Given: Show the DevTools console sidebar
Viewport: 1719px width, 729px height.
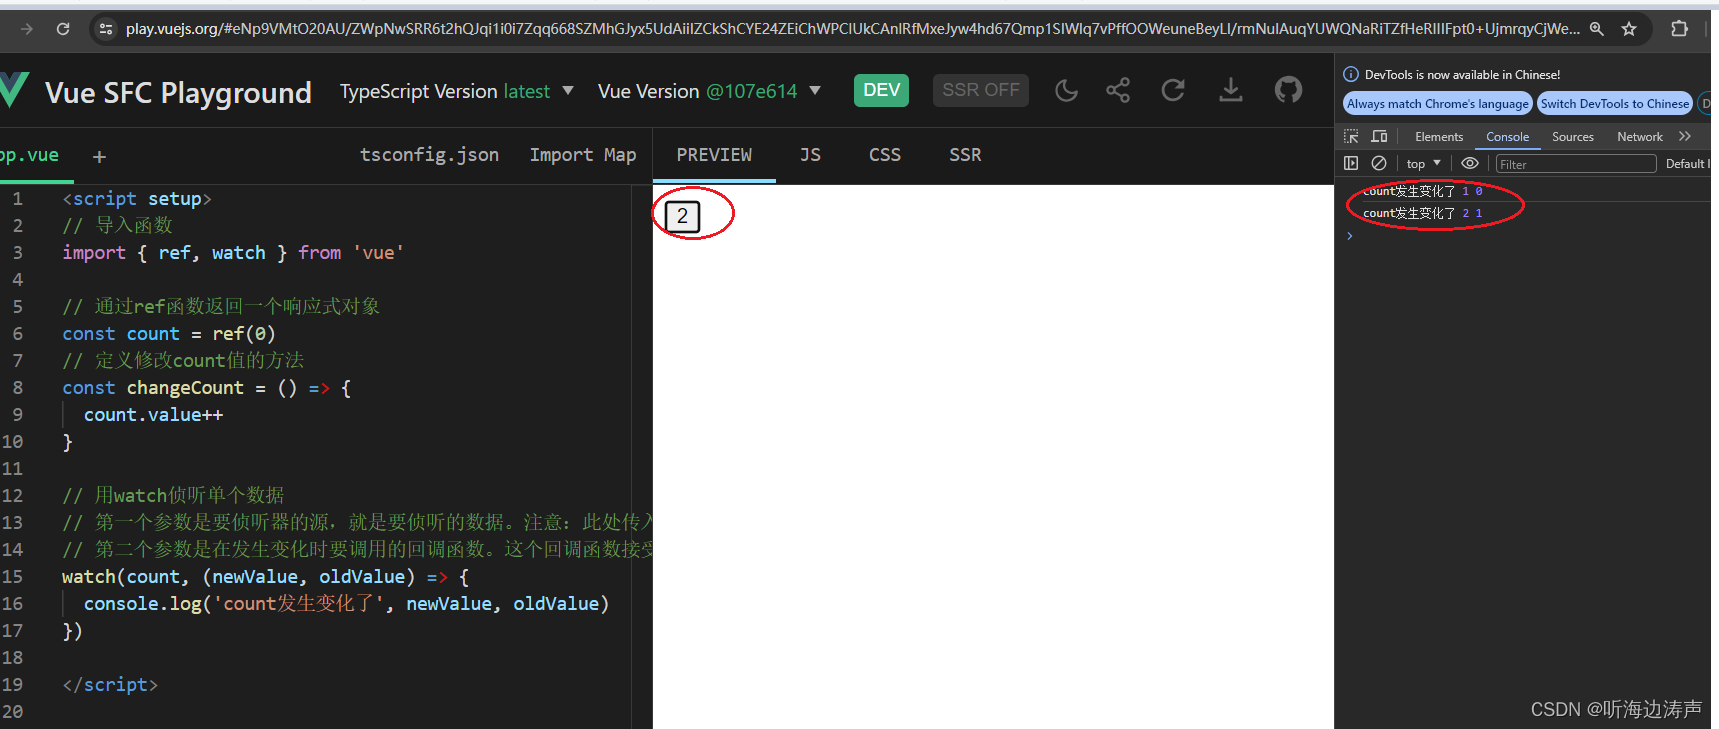Looking at the screenshot, I should (x=1351, y=163).
